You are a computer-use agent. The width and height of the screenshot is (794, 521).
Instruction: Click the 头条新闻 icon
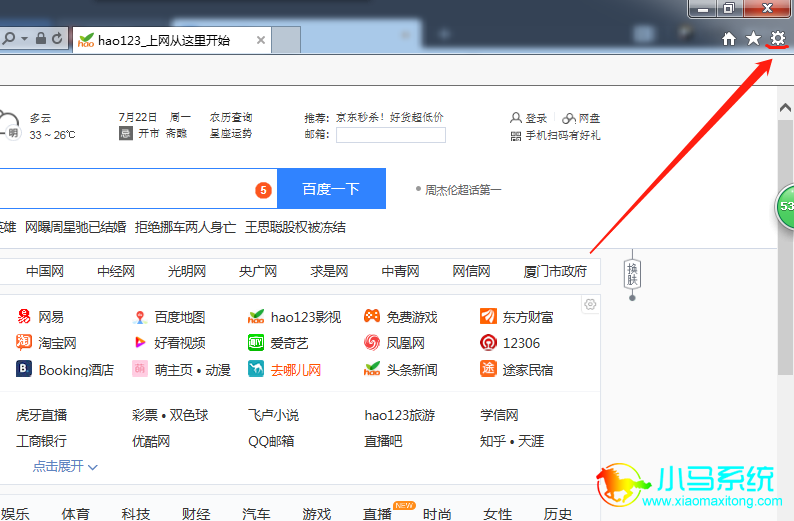tap(372, 369)
